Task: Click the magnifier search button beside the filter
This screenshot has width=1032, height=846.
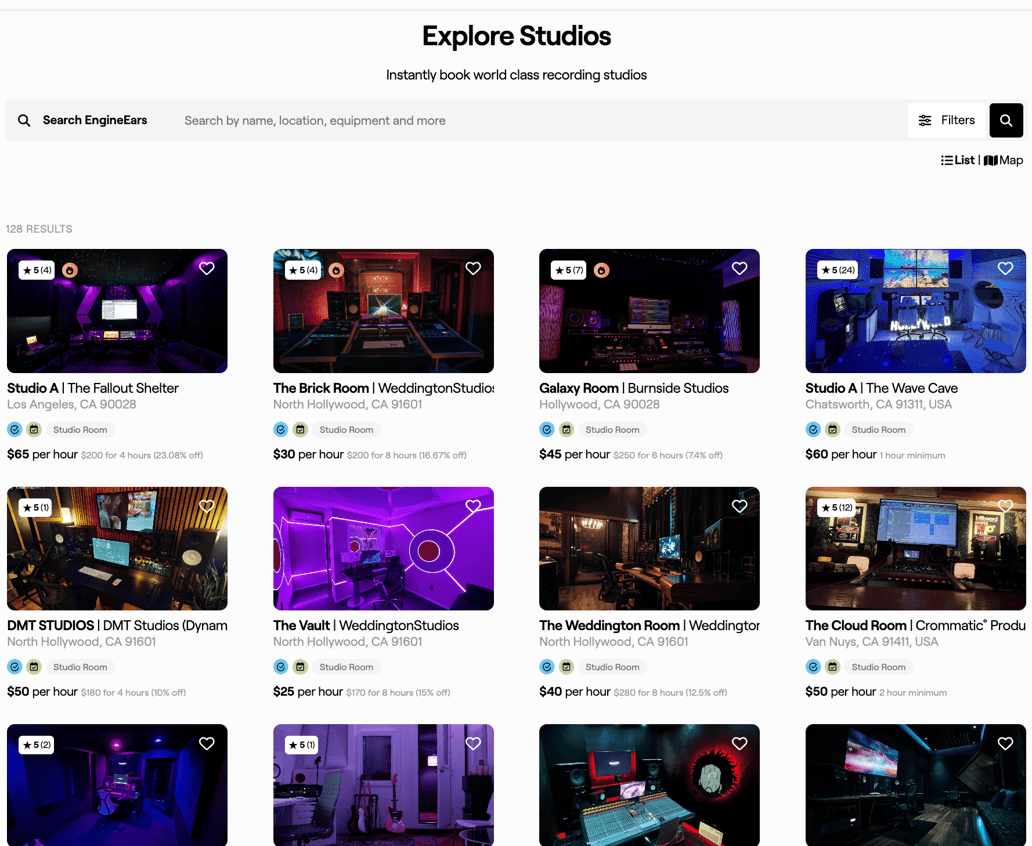Action: (x=1005, y=120)
